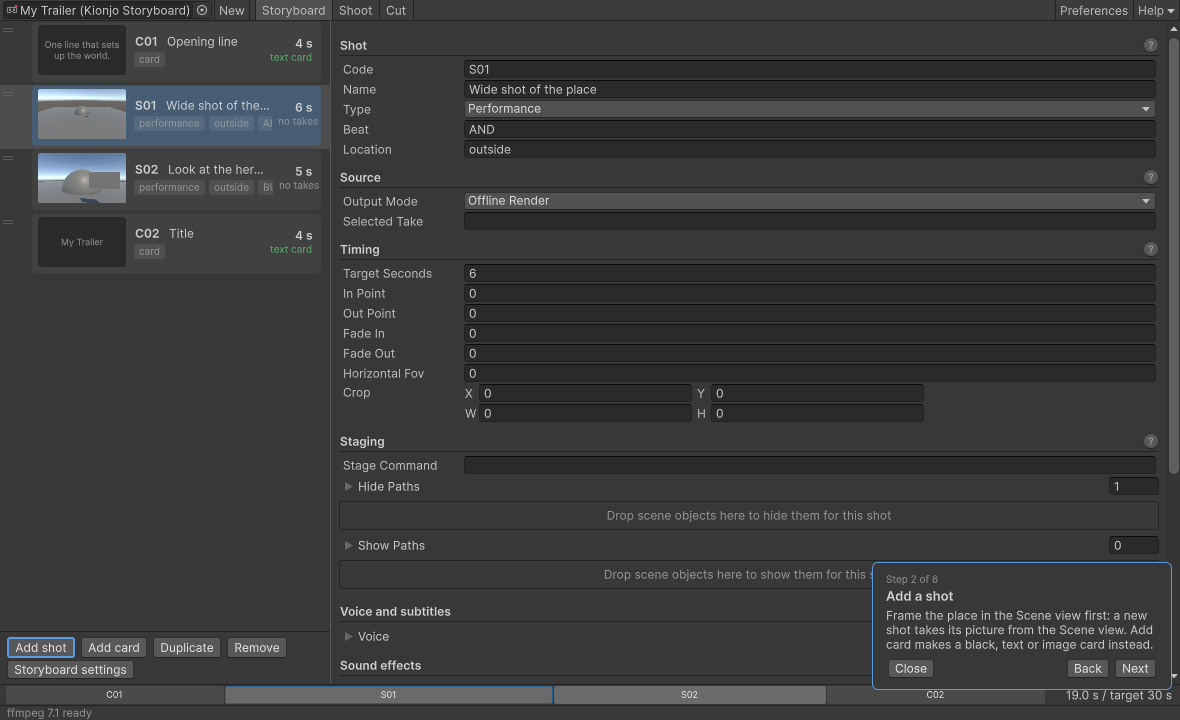Open help for the Timing section
The width and height of the screenshot is (1180, 720).
(x=1150, y=249)
